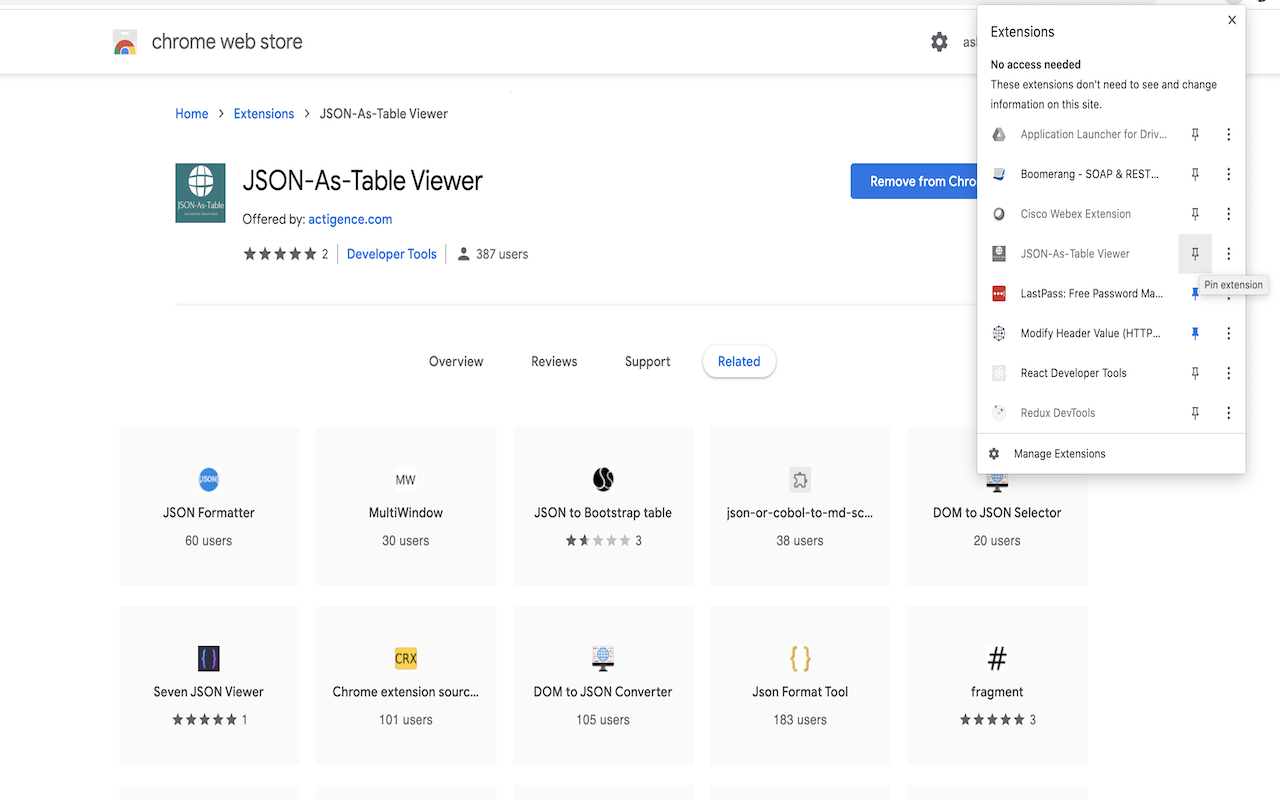Click five-star rating of JSON-As-Table Viewer
This screenshot has height=800, width=1280.
(279, 254)
